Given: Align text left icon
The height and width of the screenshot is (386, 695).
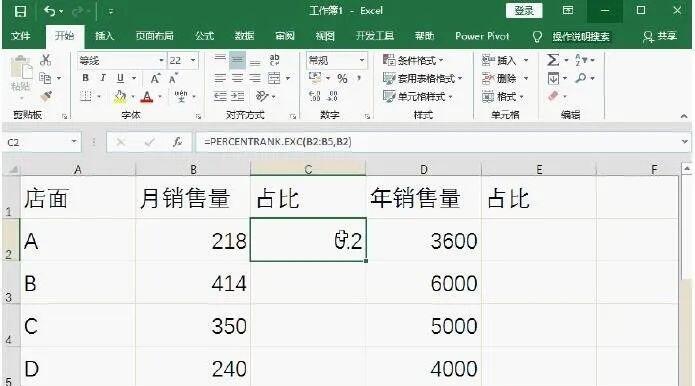Looking at the screenshot, I should 220,78.
